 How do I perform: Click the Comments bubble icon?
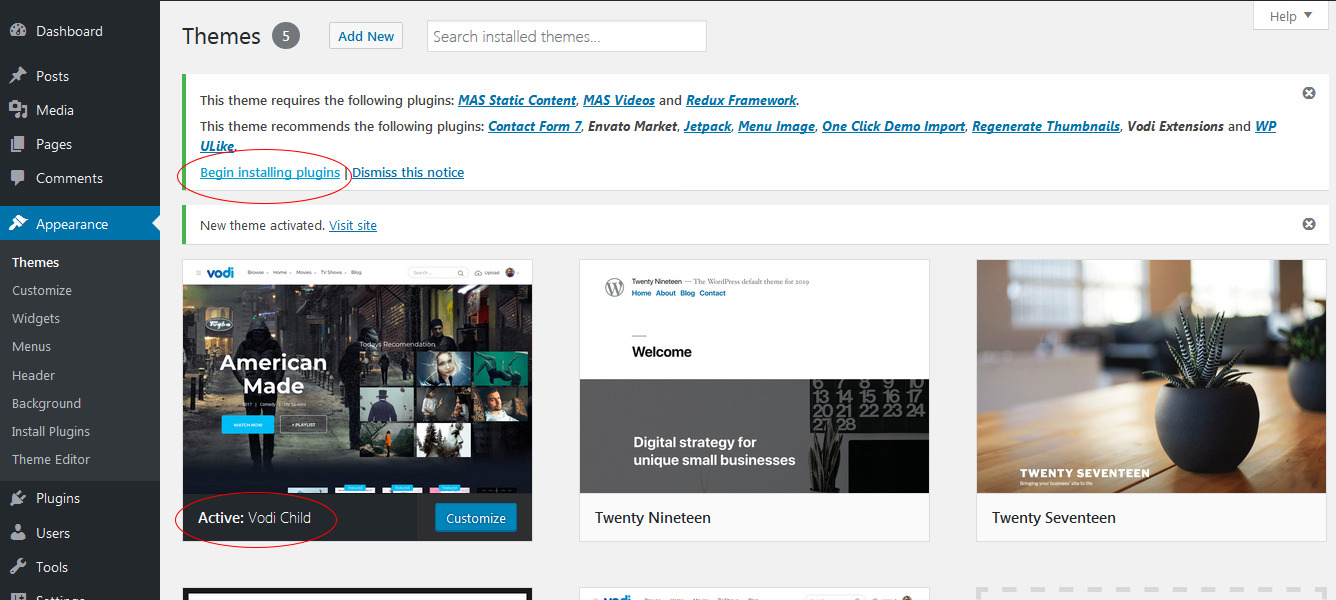18,178
